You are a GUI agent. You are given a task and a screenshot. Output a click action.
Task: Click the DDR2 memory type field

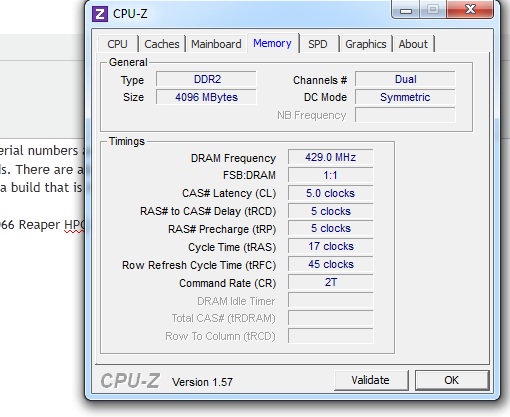(206, 79)
